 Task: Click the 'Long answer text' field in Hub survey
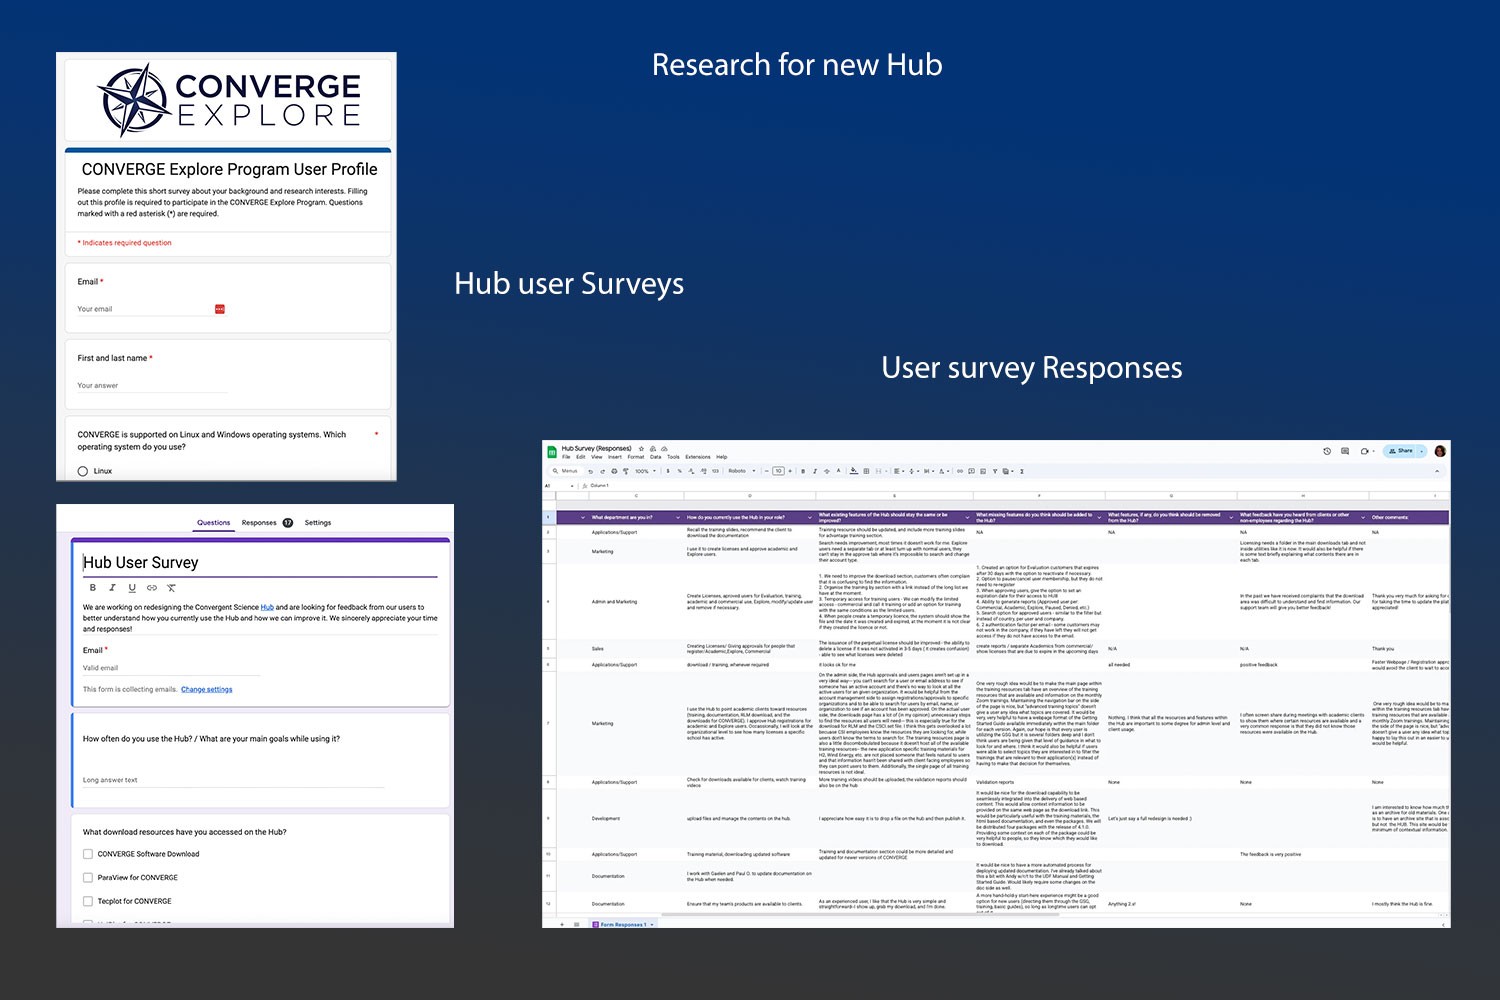click(x=233, y=780)
